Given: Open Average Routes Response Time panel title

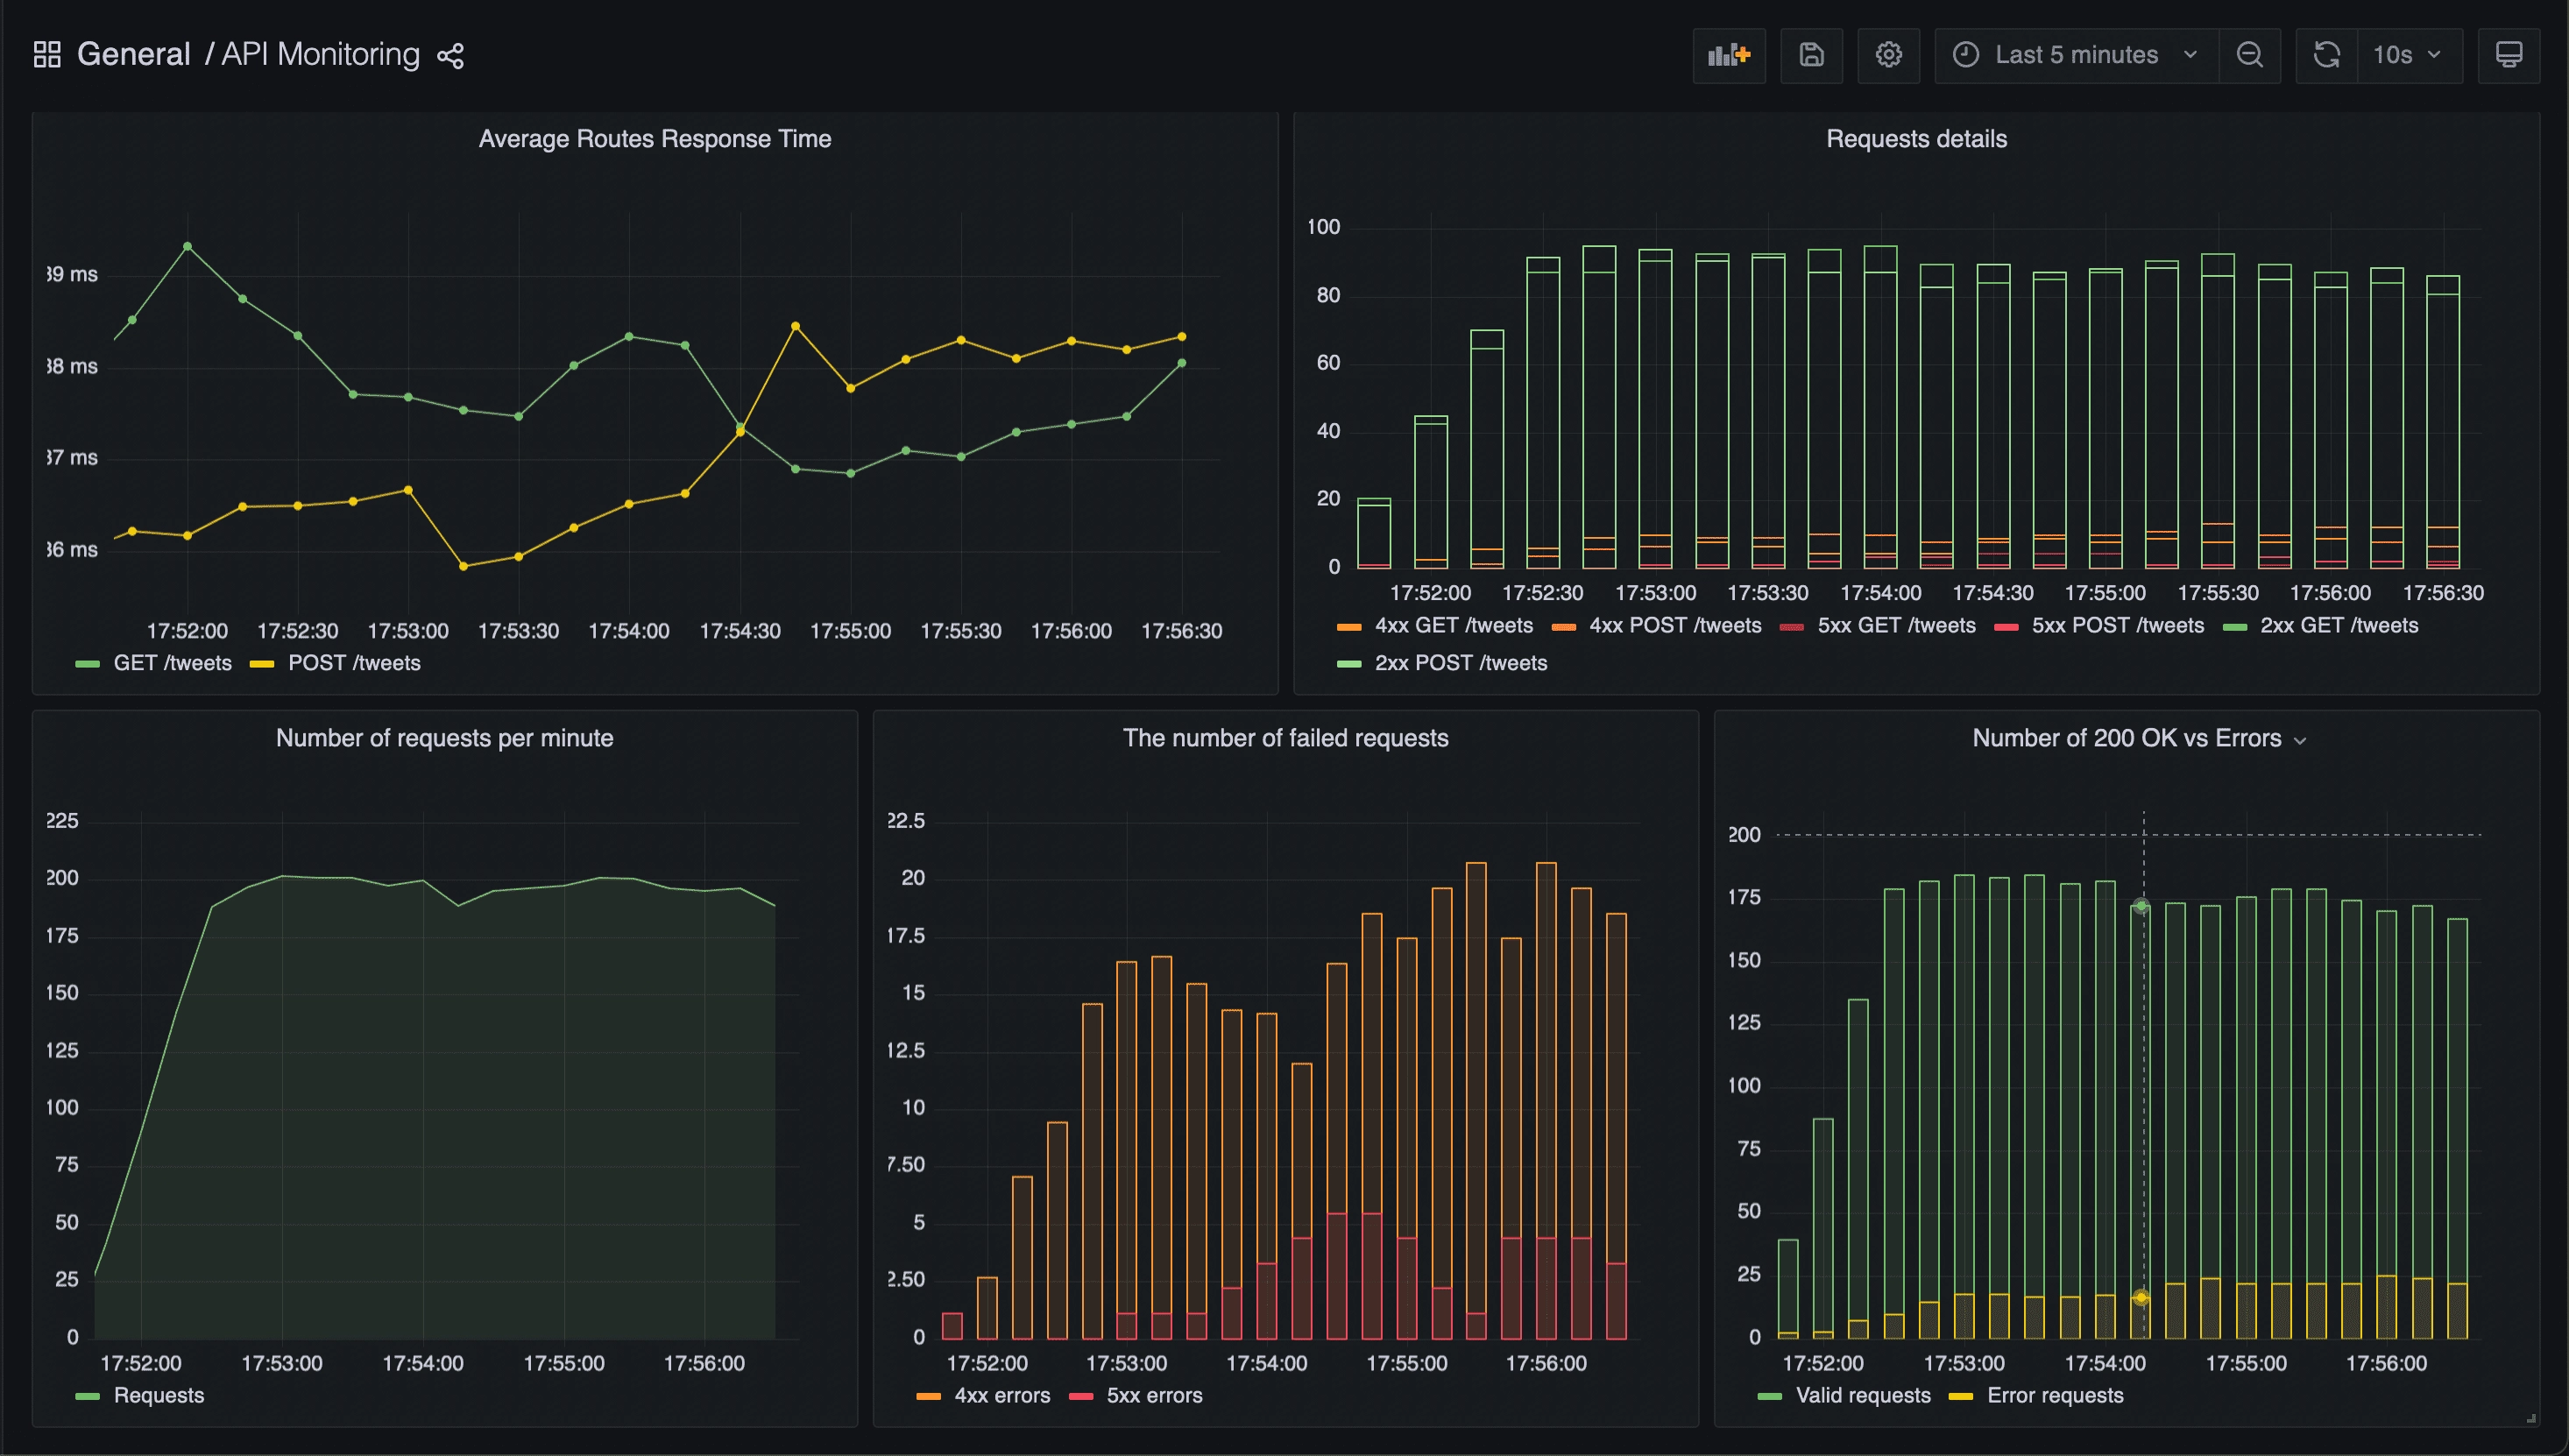Looking at the screenshot, I should pos(655,139).
